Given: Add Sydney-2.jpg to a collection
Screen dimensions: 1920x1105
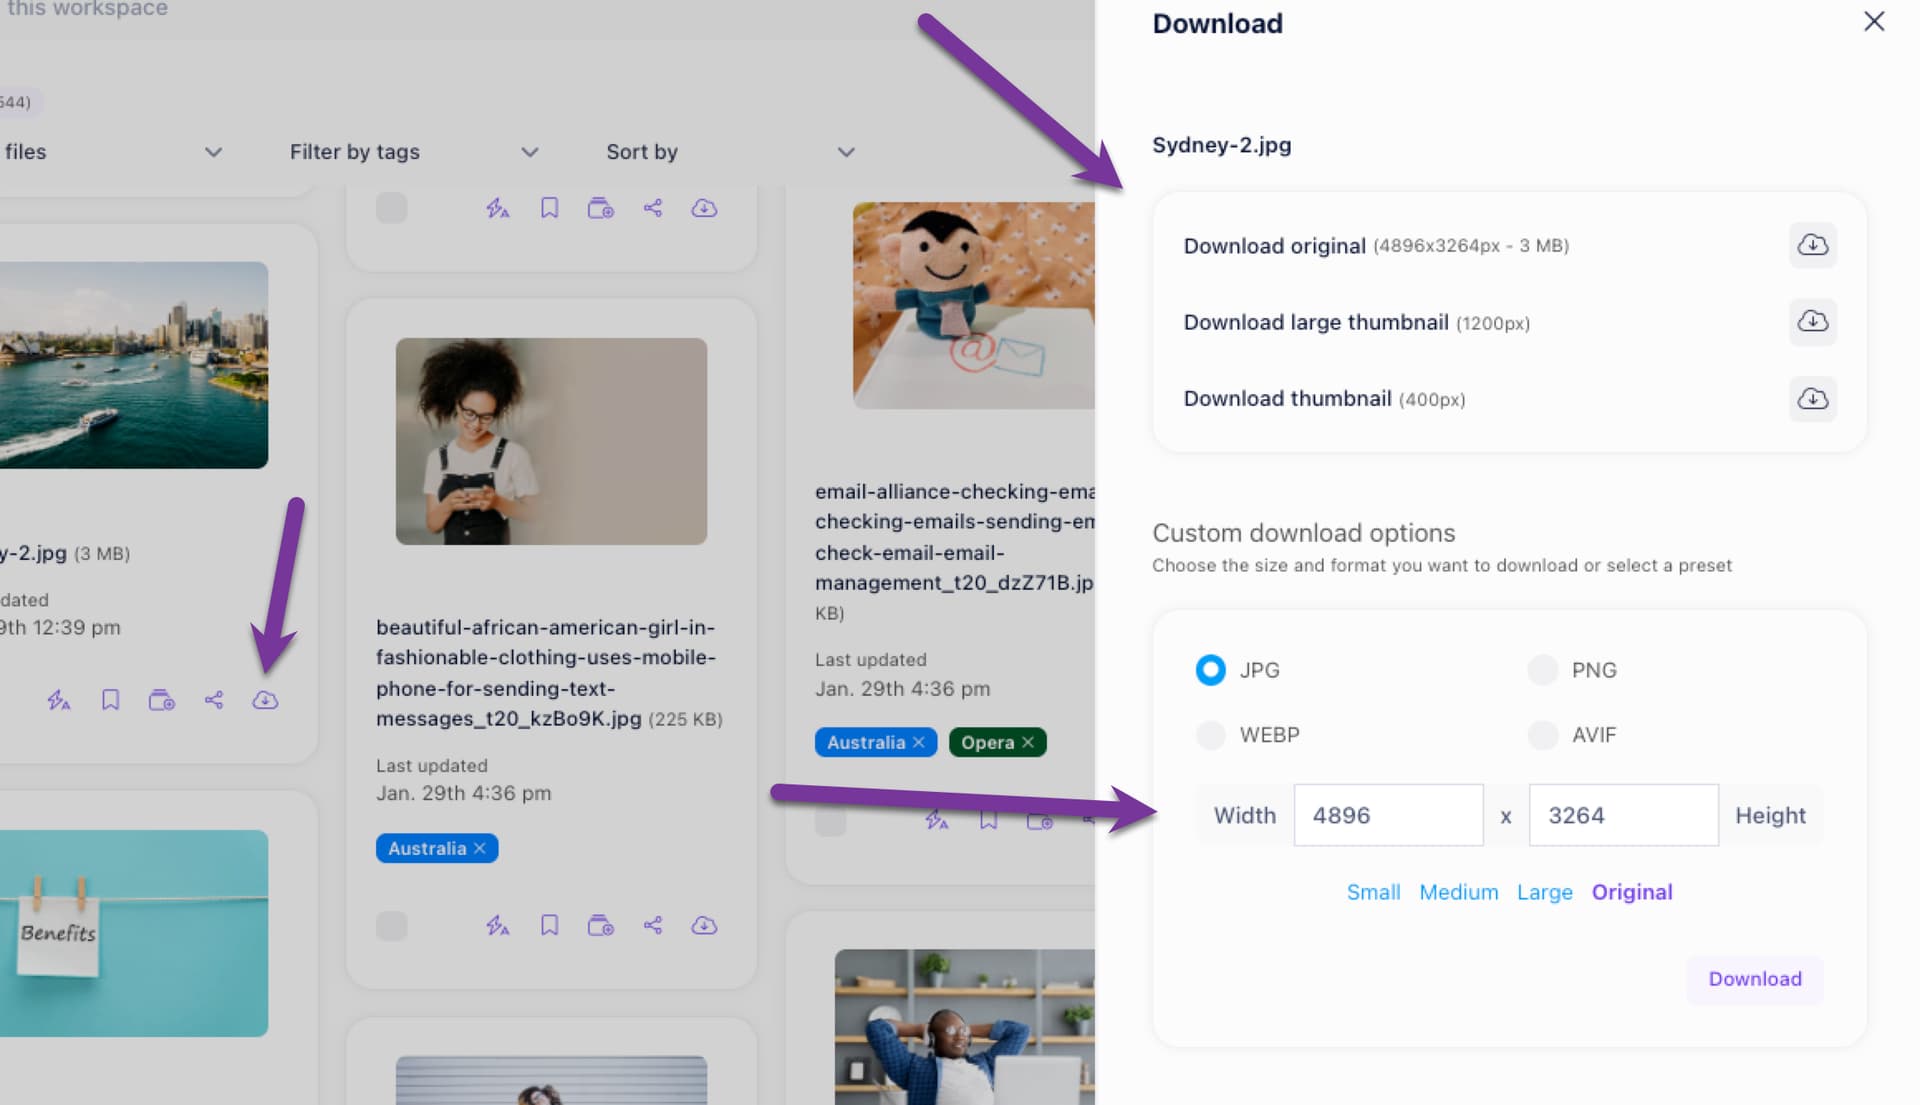Looking at the screenshot, I should coord(162,700).
